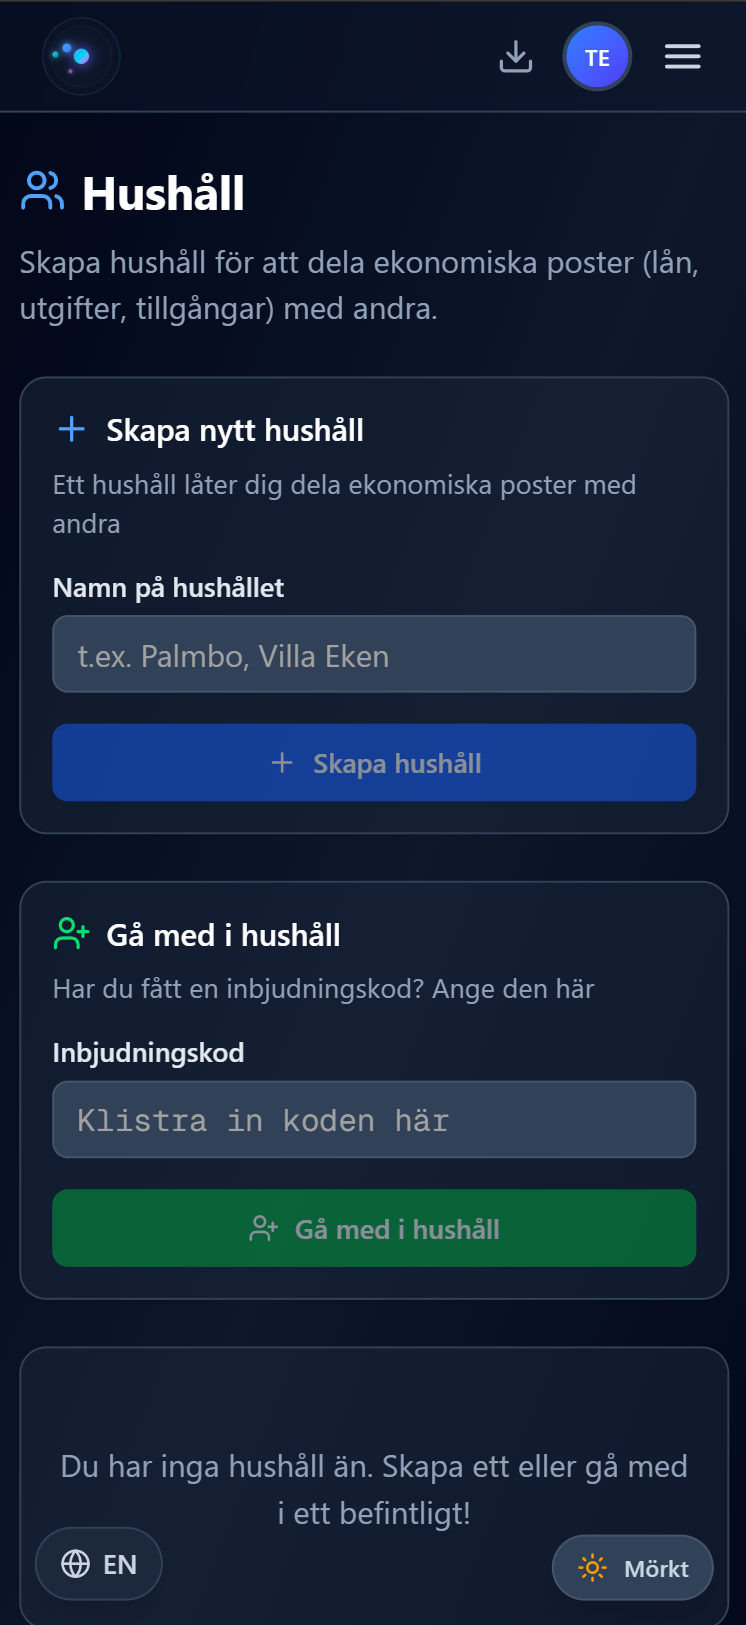The image size is (746, 1625).
Task: Click the Hushåll people icon
Action: 42,192
